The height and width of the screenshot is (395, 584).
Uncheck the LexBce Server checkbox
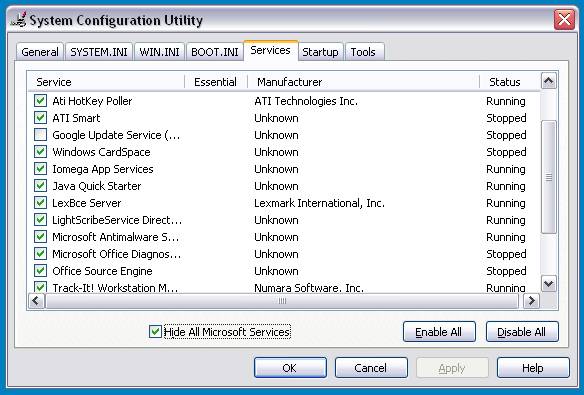click(40, 203)
